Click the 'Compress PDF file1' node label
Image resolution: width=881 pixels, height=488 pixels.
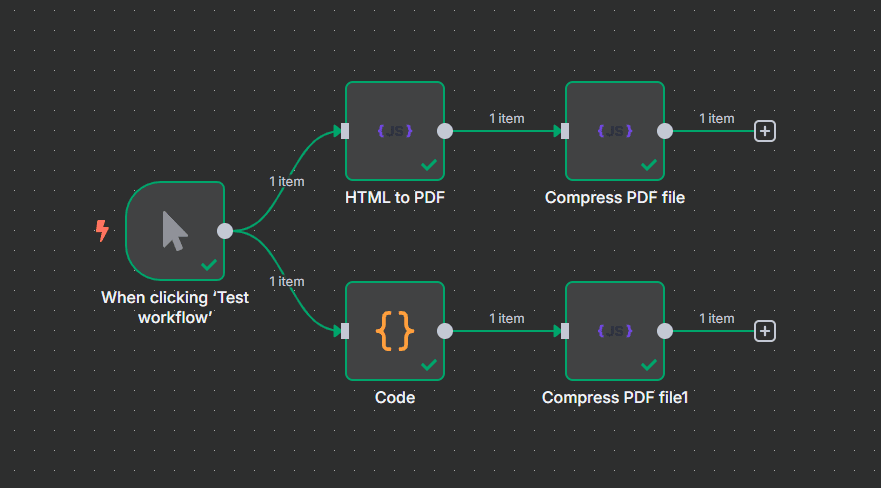tap(615, 398)
